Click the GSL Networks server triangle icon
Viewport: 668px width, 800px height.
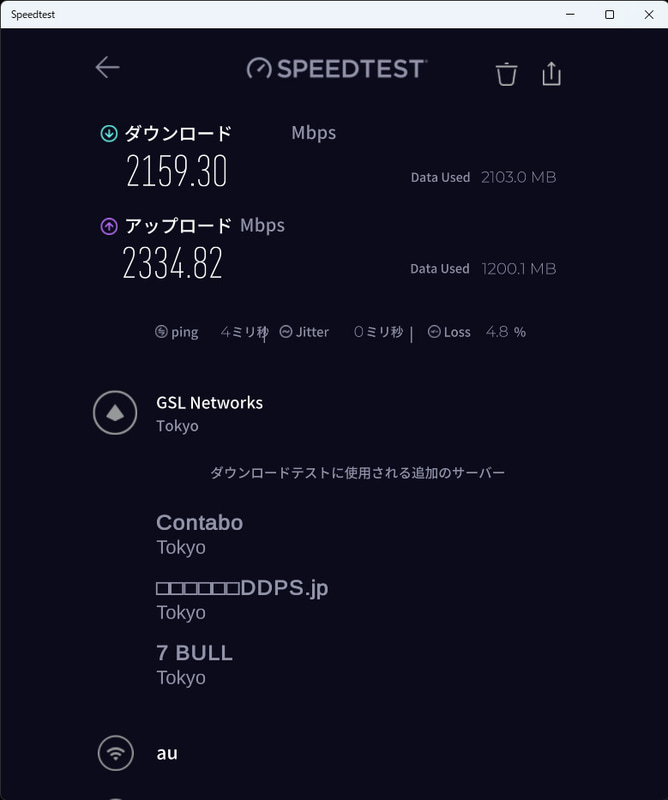(x=115, y=412)
